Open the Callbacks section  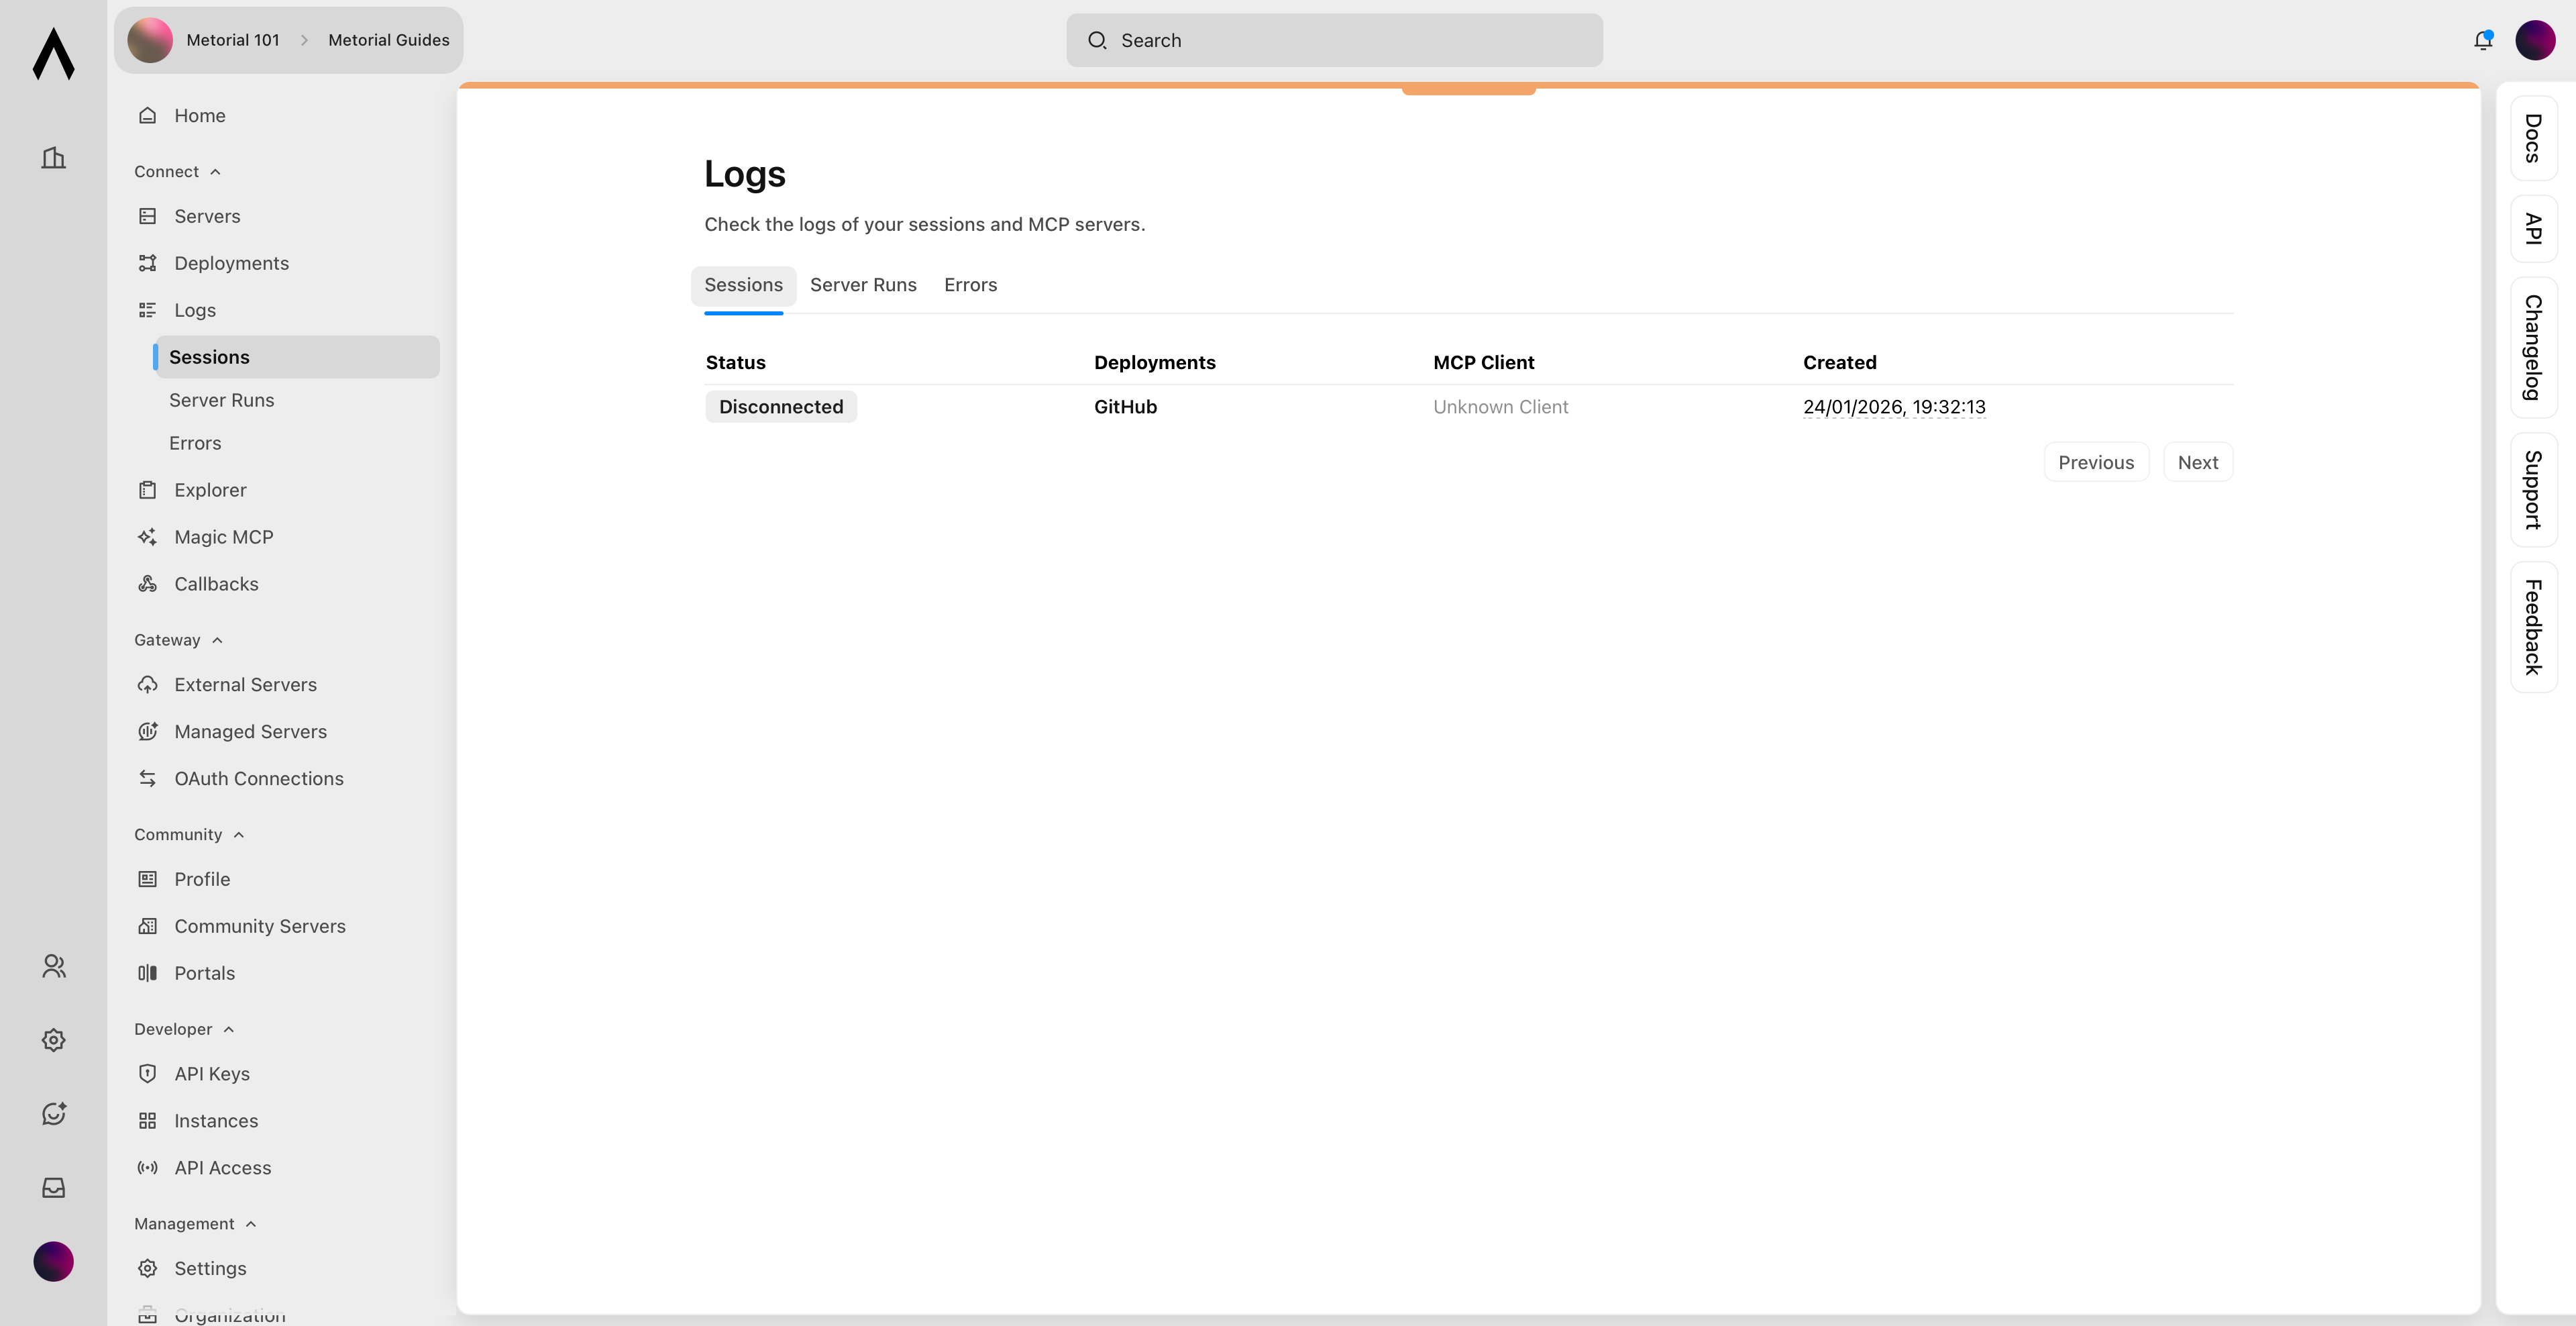pos(216,583)
